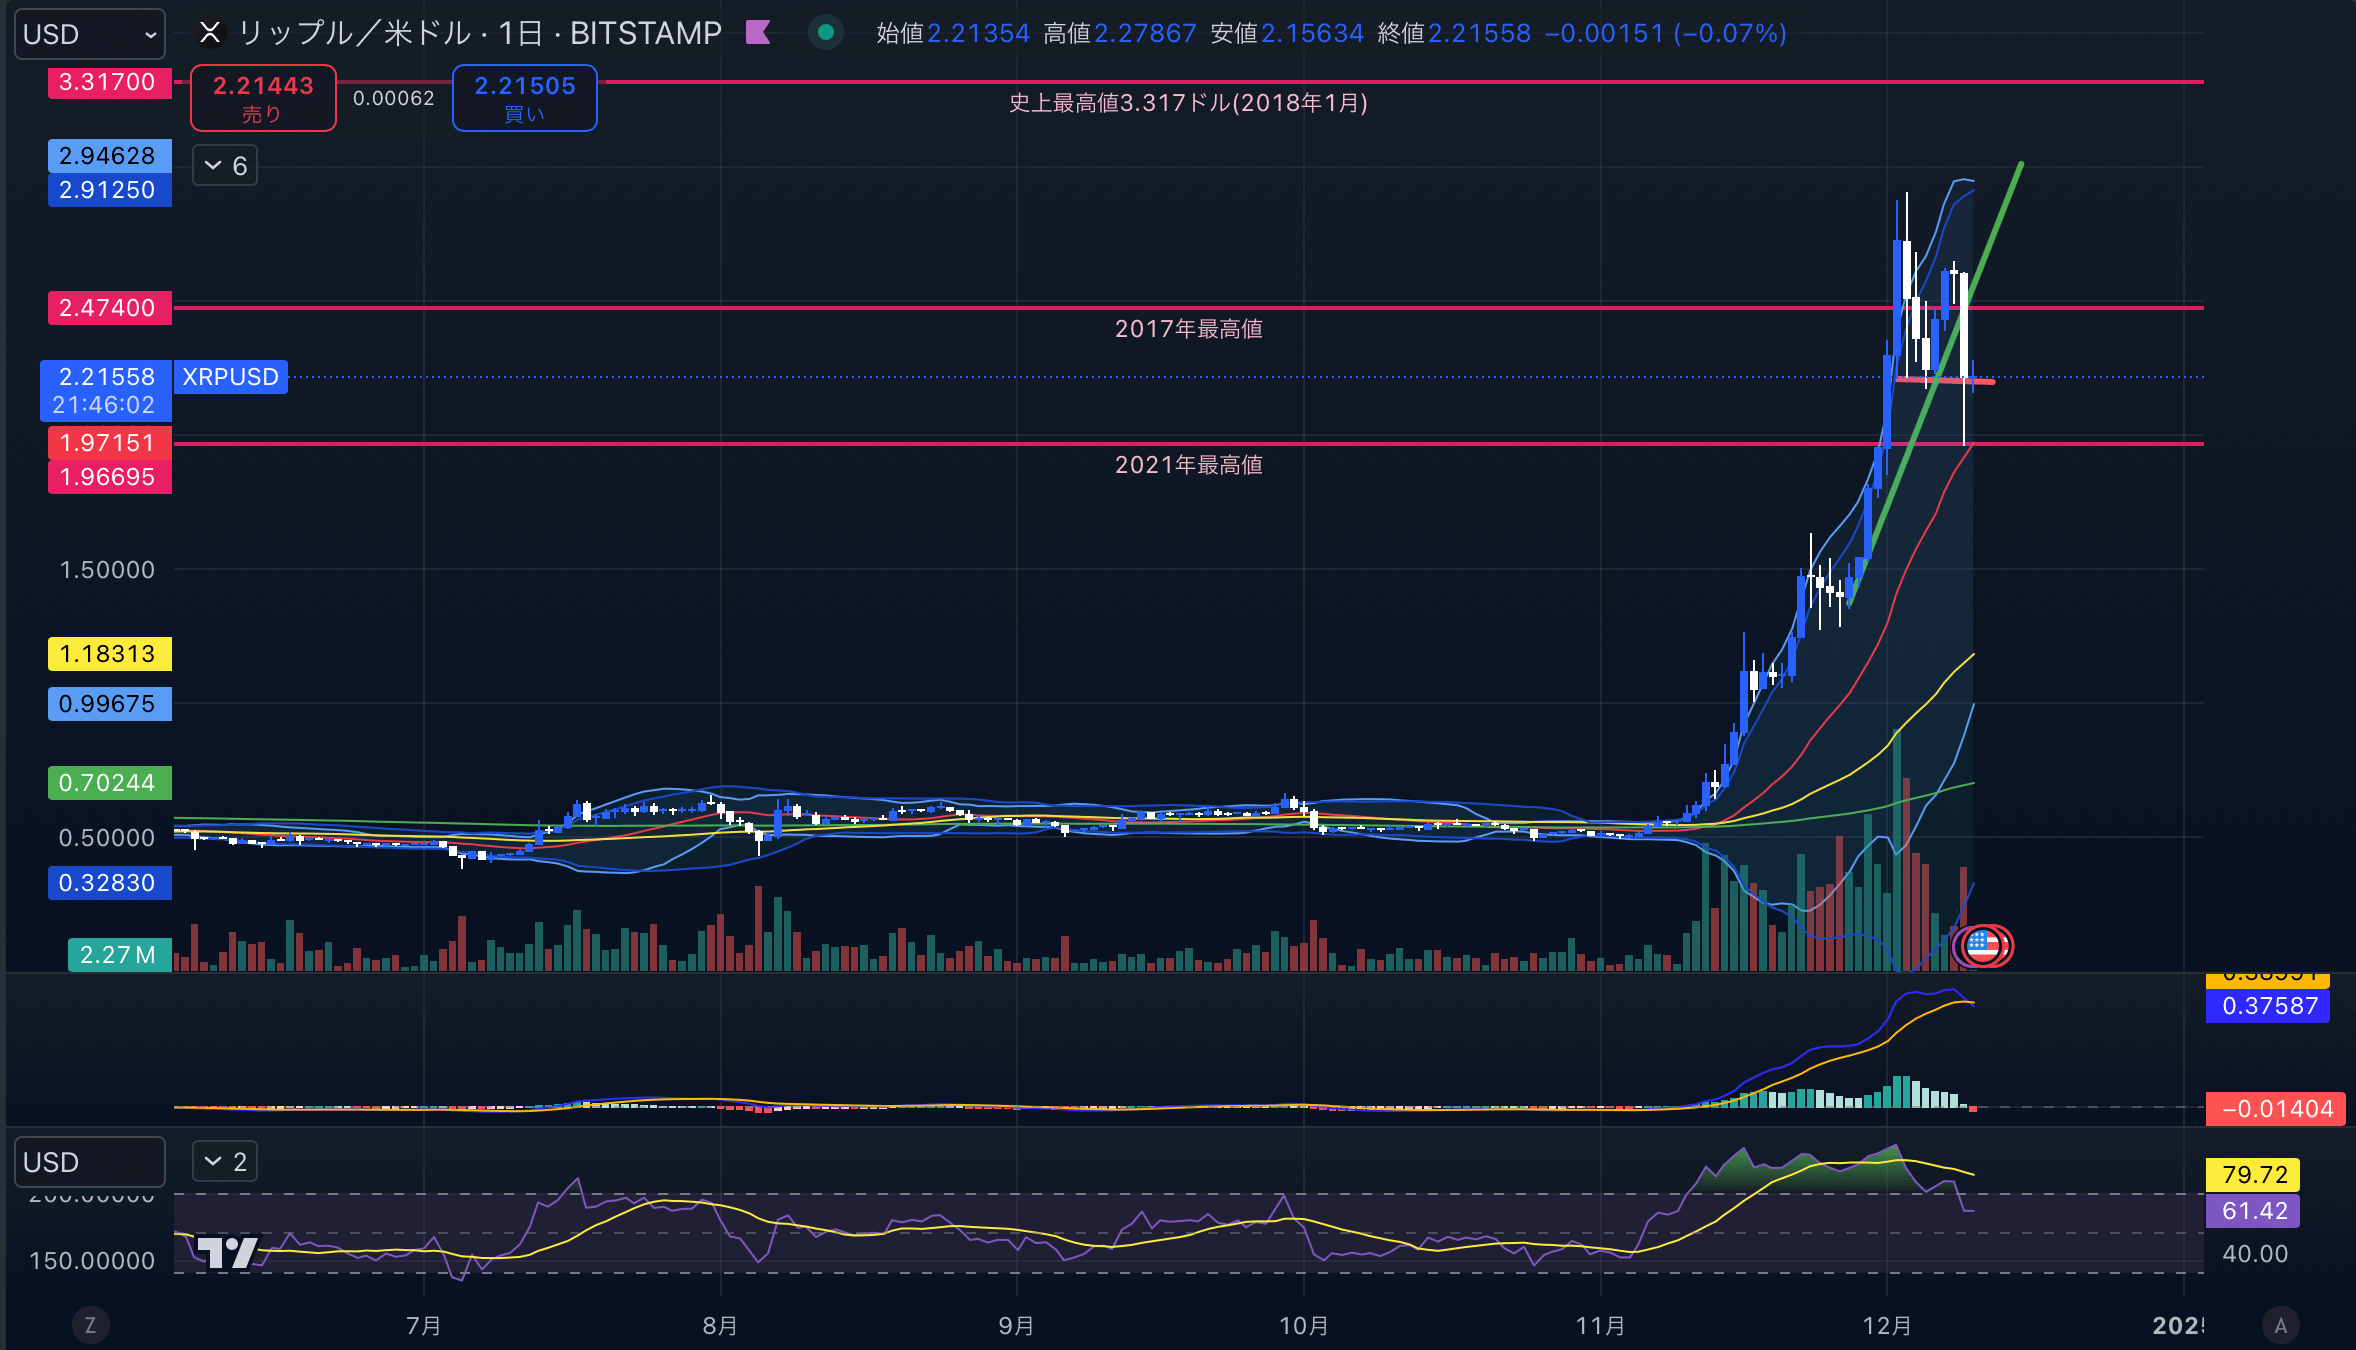Click the purple flag icon beside BITSTAMP
This screenshot has height=1350, width=2356.
(x=758, y=33)
